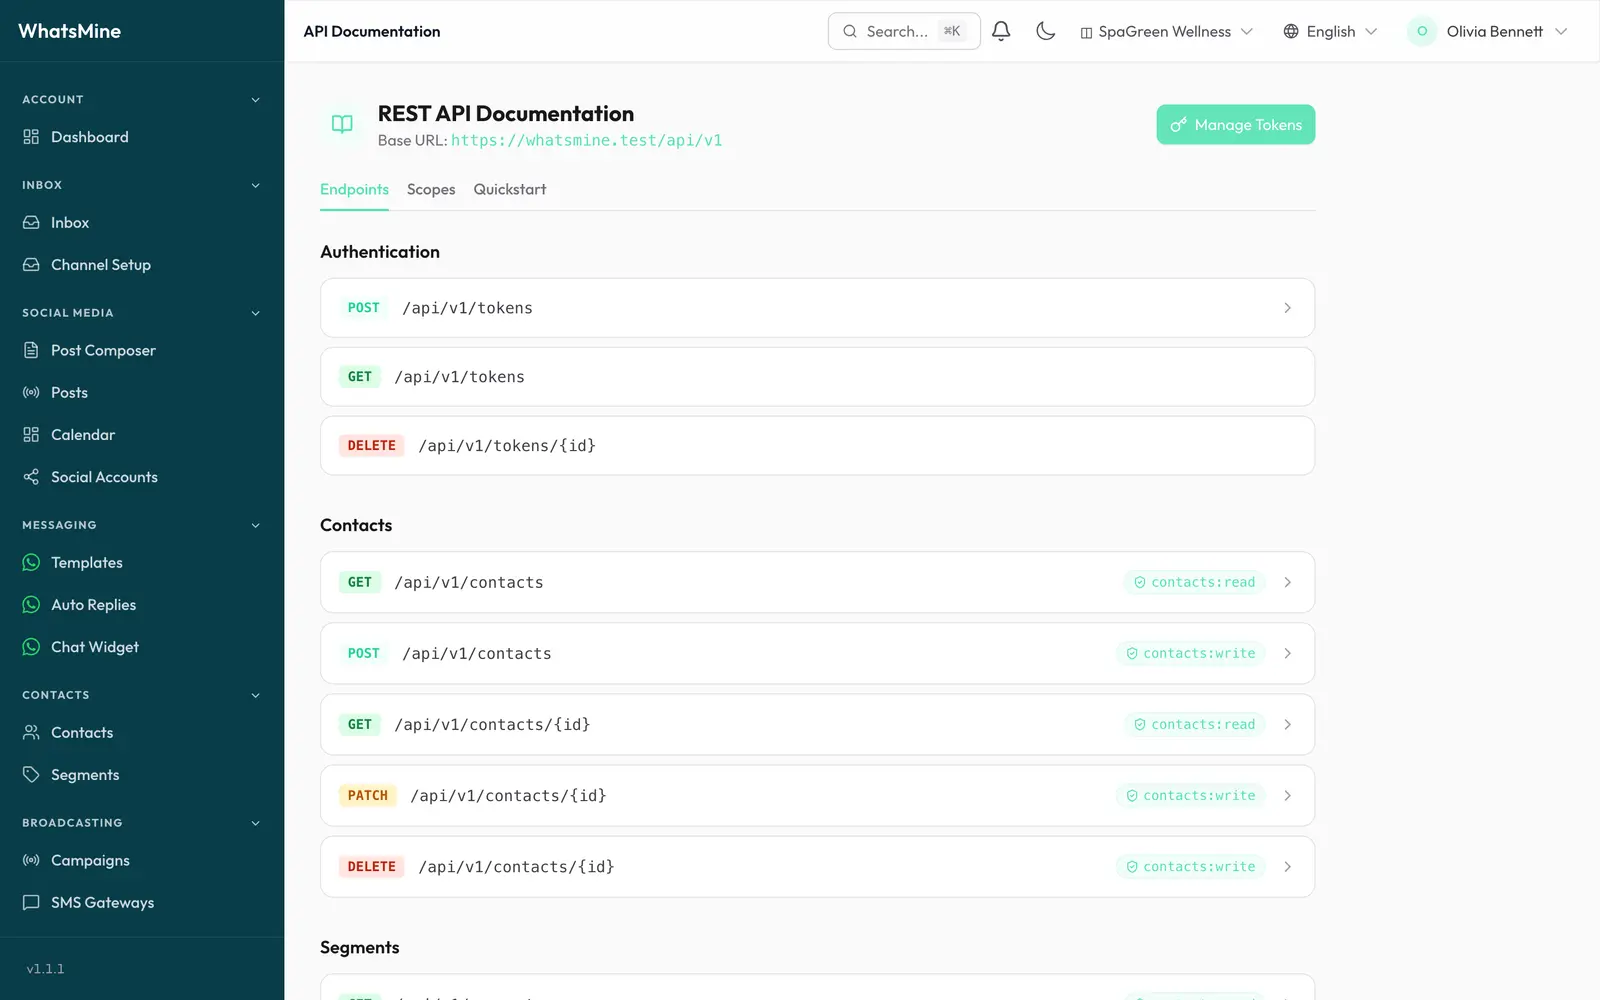Click the Auto Replies WhatsApp icon

pos(31,605)
